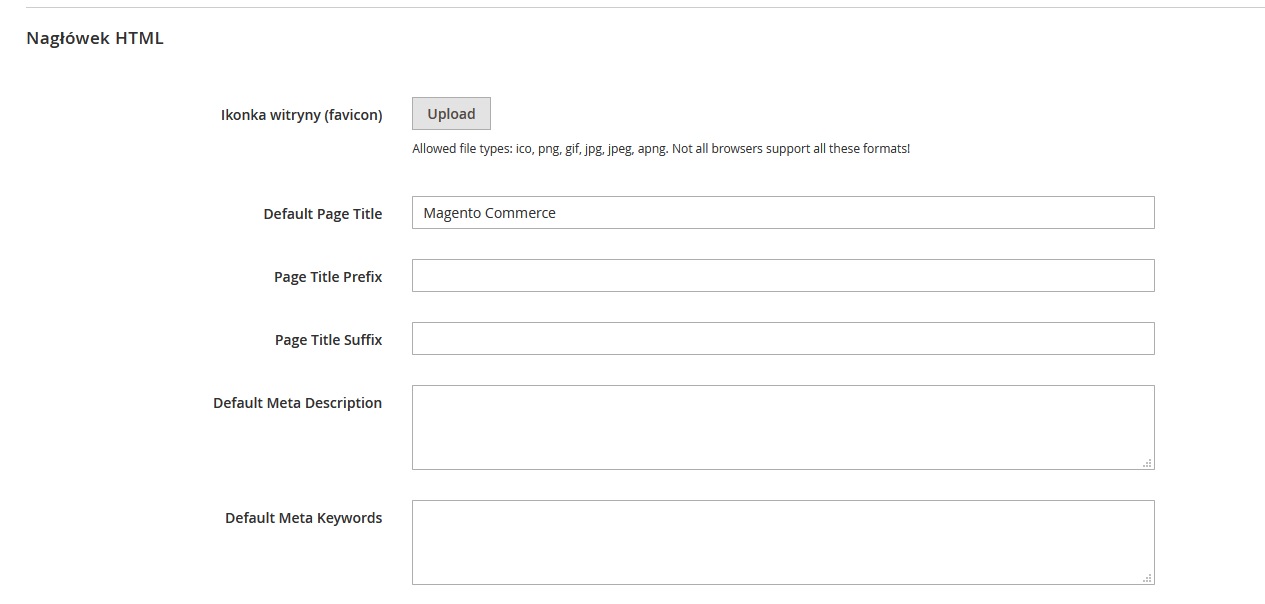Click the 'Allowed file types' hint text
1265x604 pixels.
(x=462, y=149)
